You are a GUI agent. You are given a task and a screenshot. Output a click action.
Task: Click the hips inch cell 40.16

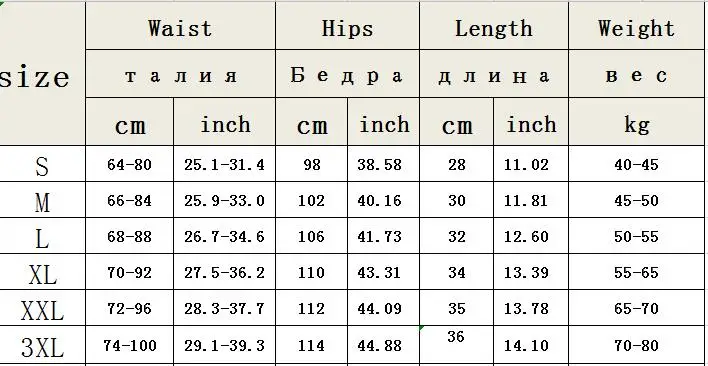383,200
